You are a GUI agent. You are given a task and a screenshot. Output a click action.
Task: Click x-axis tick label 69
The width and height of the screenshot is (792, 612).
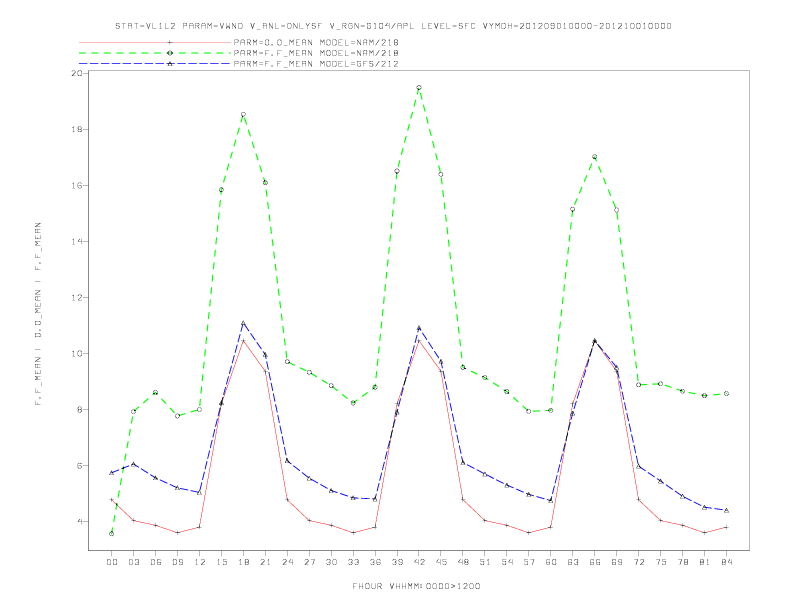[x=617, y=562]
